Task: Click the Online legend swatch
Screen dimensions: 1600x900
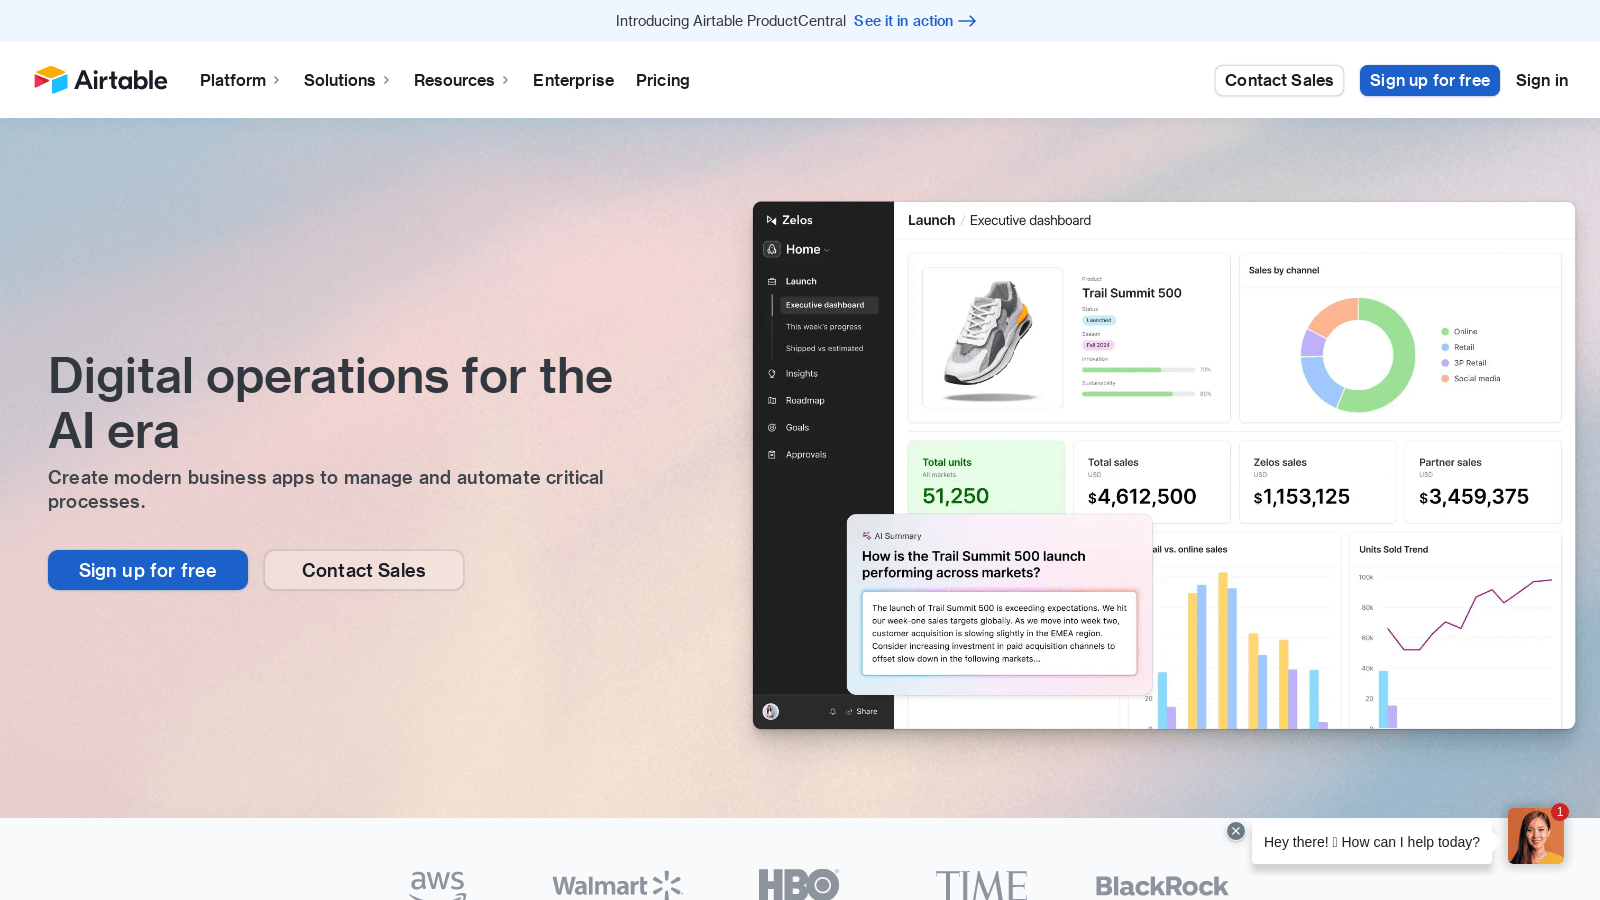Action: click(x=1445, y=332)
